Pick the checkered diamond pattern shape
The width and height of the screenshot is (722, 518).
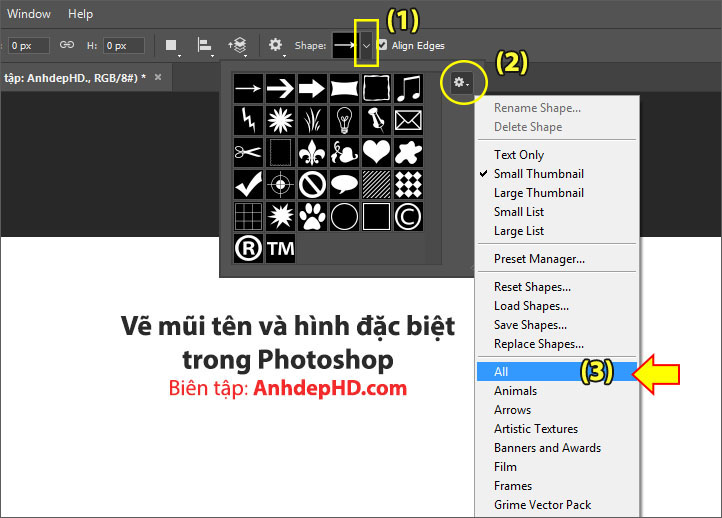pos(408,184)
